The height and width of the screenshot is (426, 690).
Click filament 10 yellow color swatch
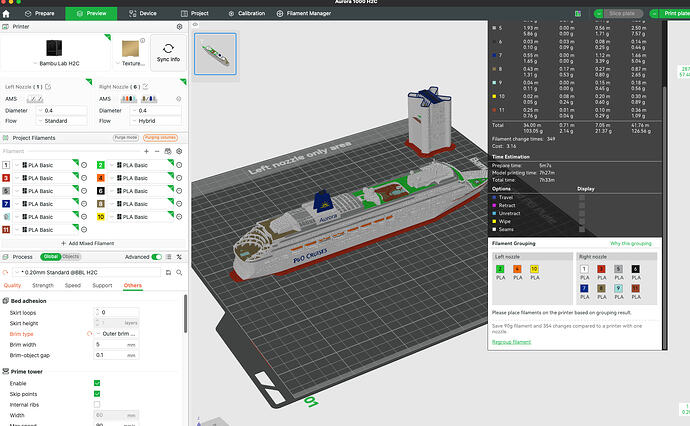101,217
